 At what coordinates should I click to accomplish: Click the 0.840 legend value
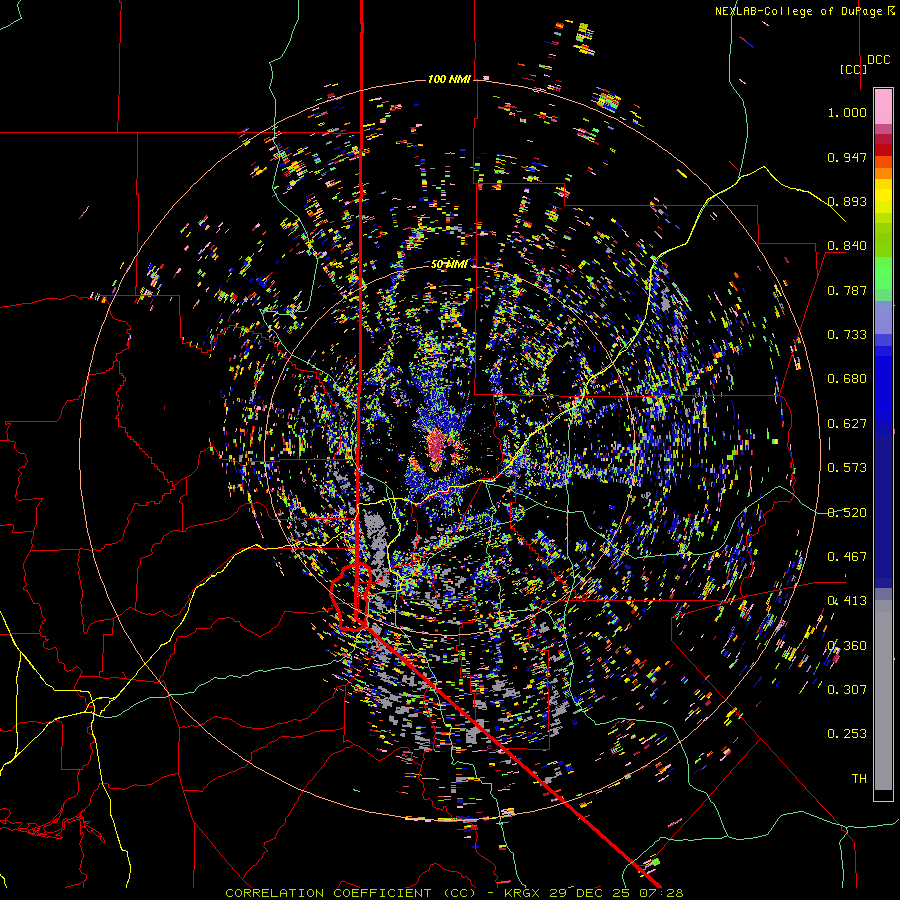(847, 246)
